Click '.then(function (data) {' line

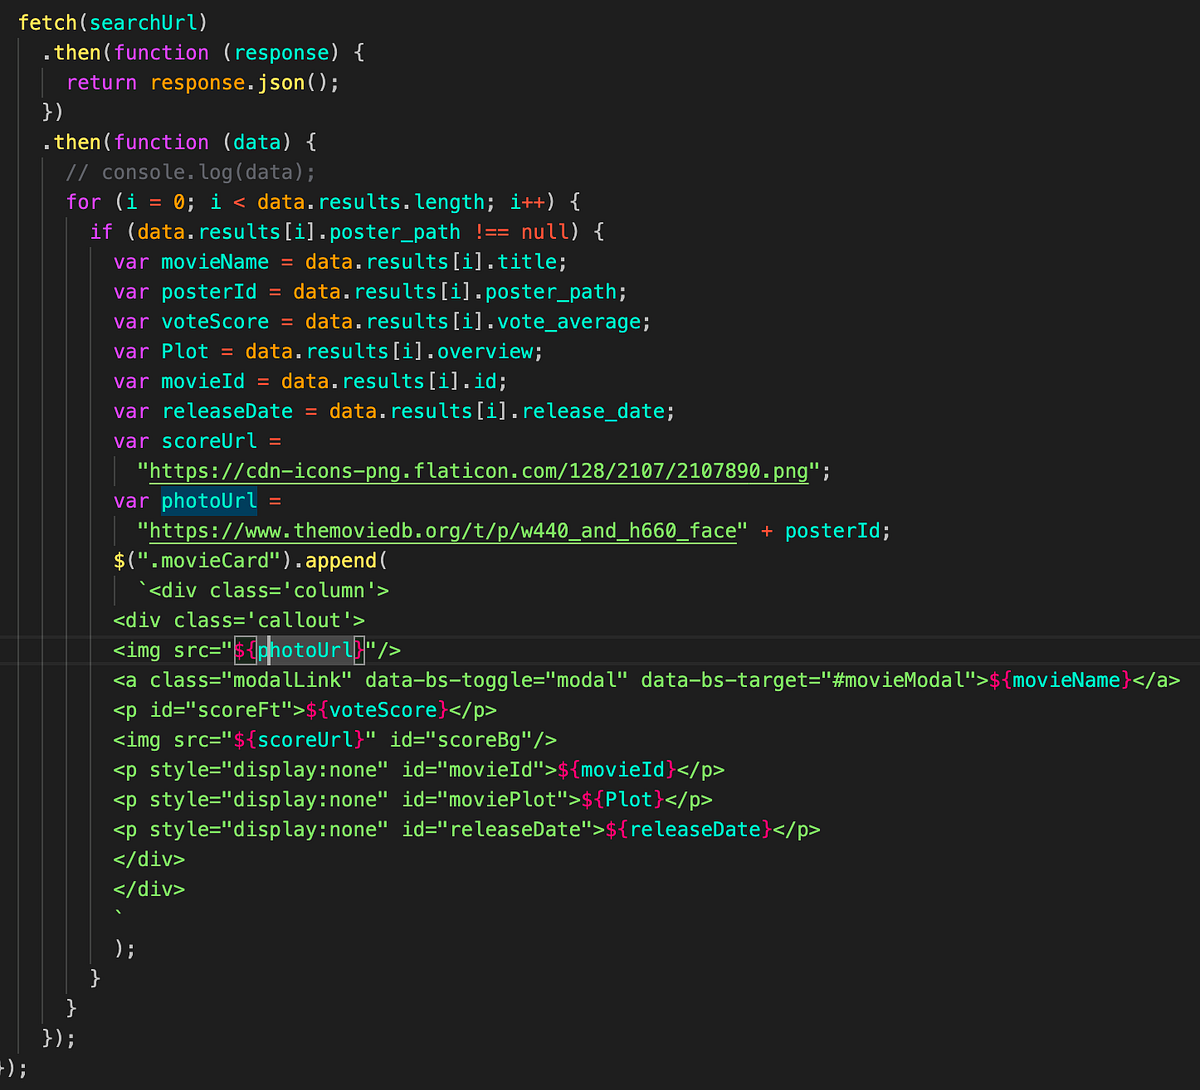pyautogui.click(x=179, y=142)
